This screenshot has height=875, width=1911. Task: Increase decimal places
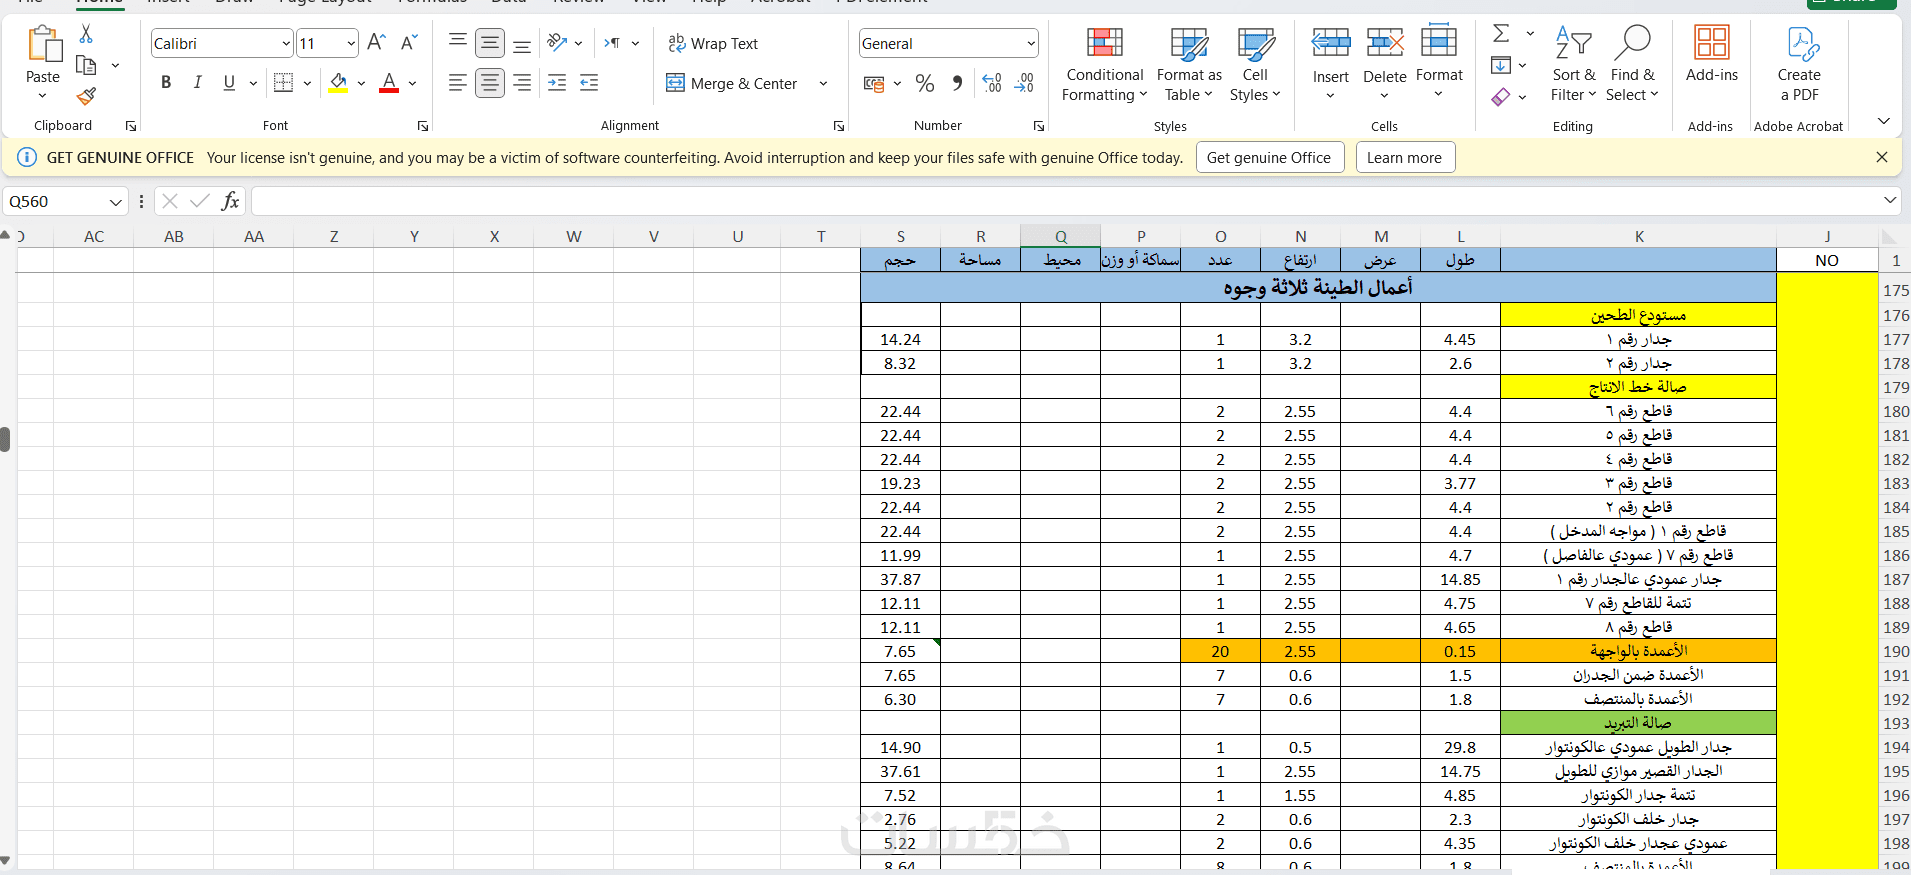coord(992,83)
